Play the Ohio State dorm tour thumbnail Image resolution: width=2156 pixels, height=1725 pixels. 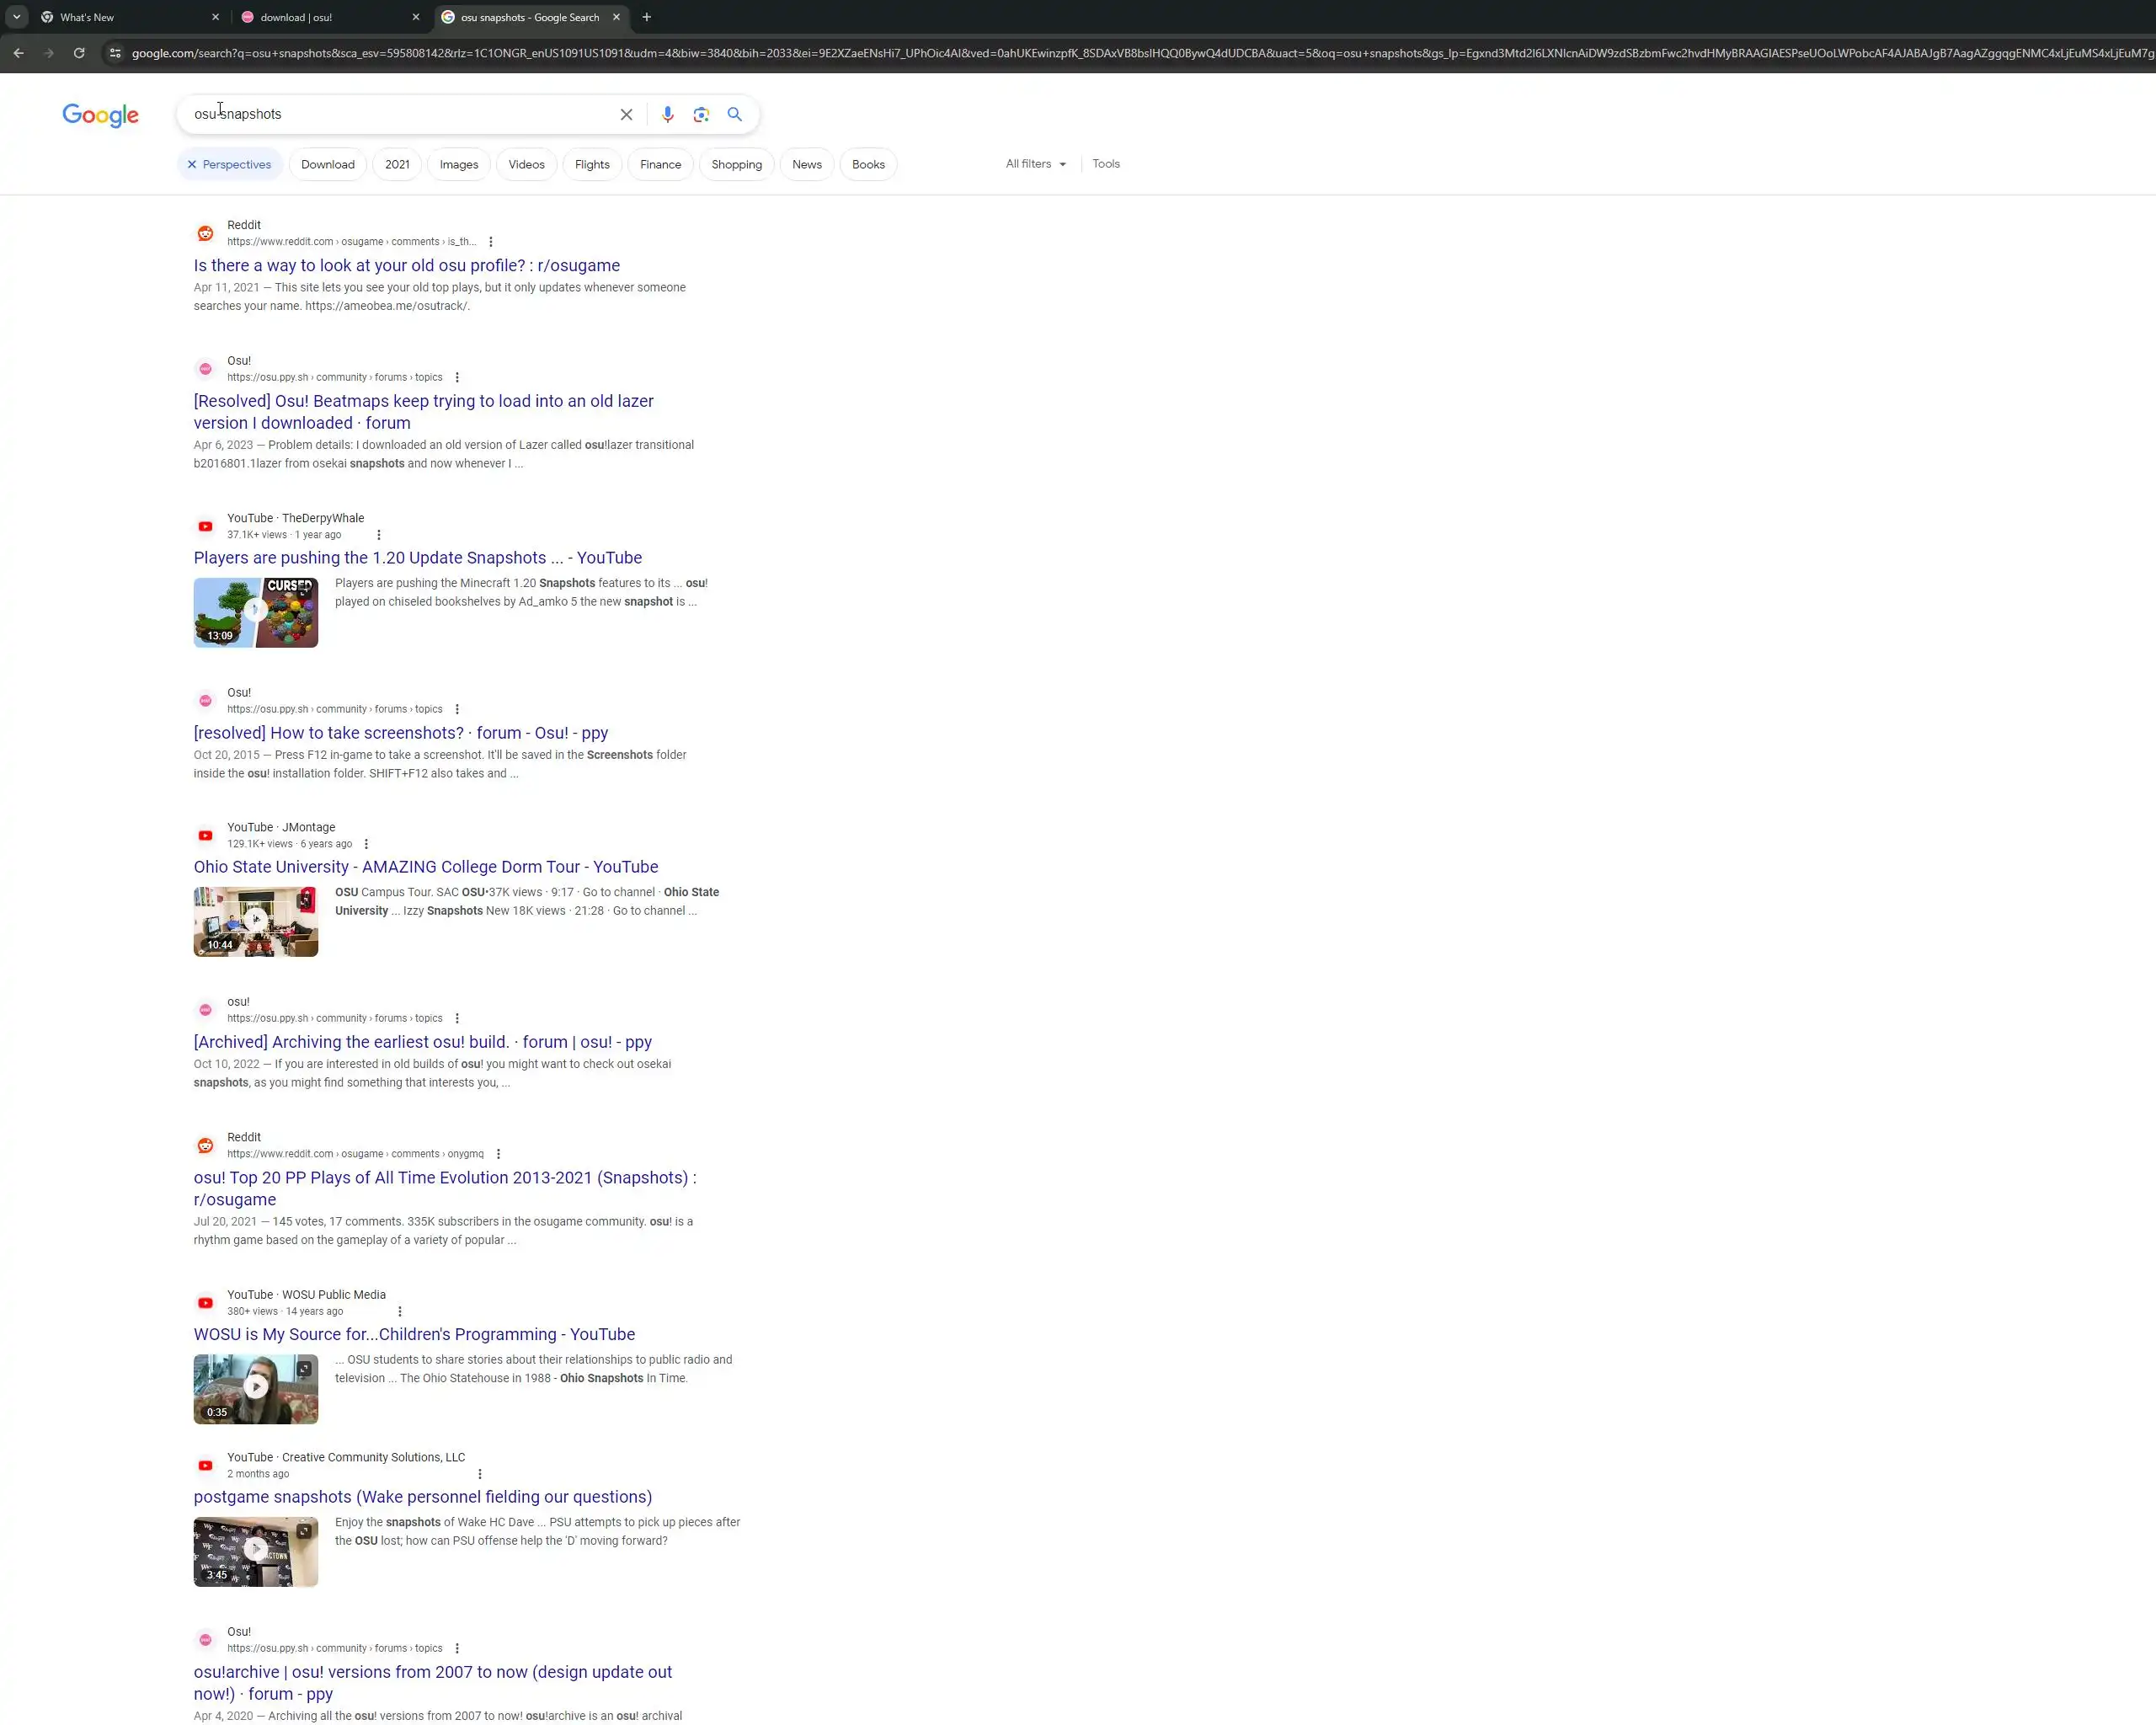(x=256, y=921)
